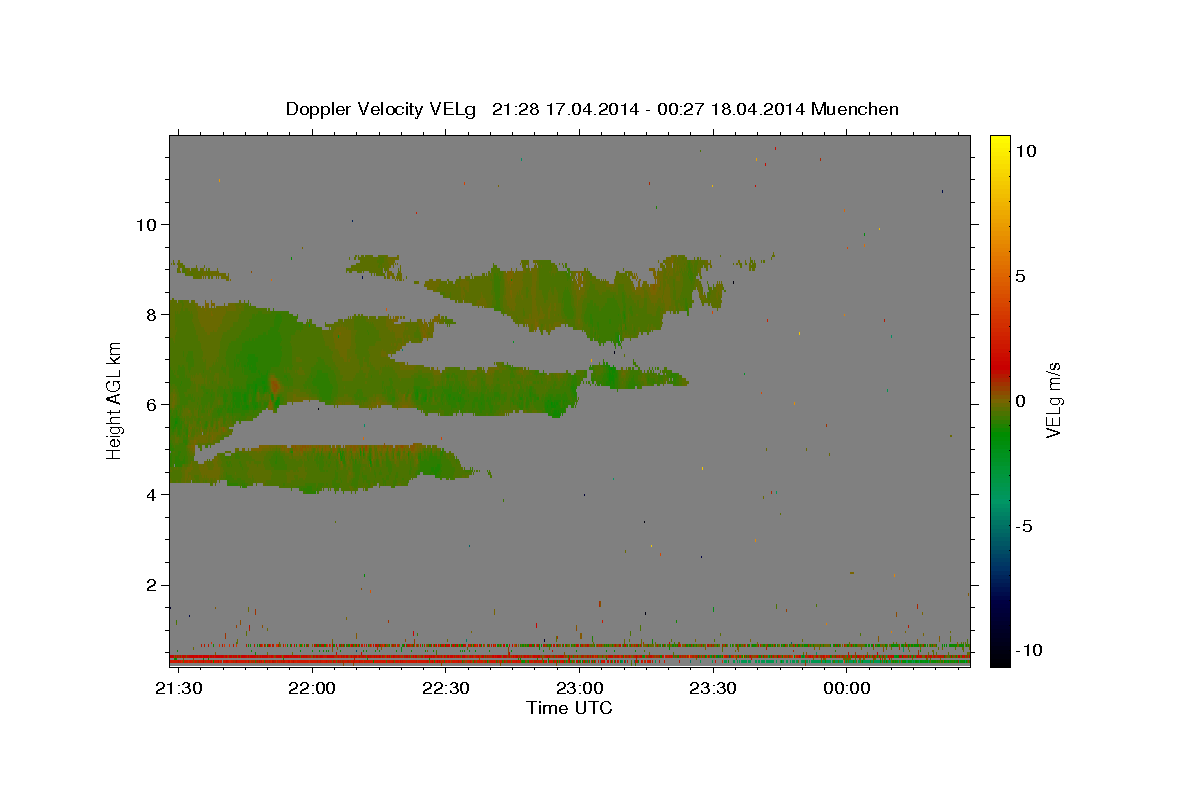The width and height of the screenshot is (1200, 800).
Task: Click the colorbar value 0 label
Action: (1020, 401)
